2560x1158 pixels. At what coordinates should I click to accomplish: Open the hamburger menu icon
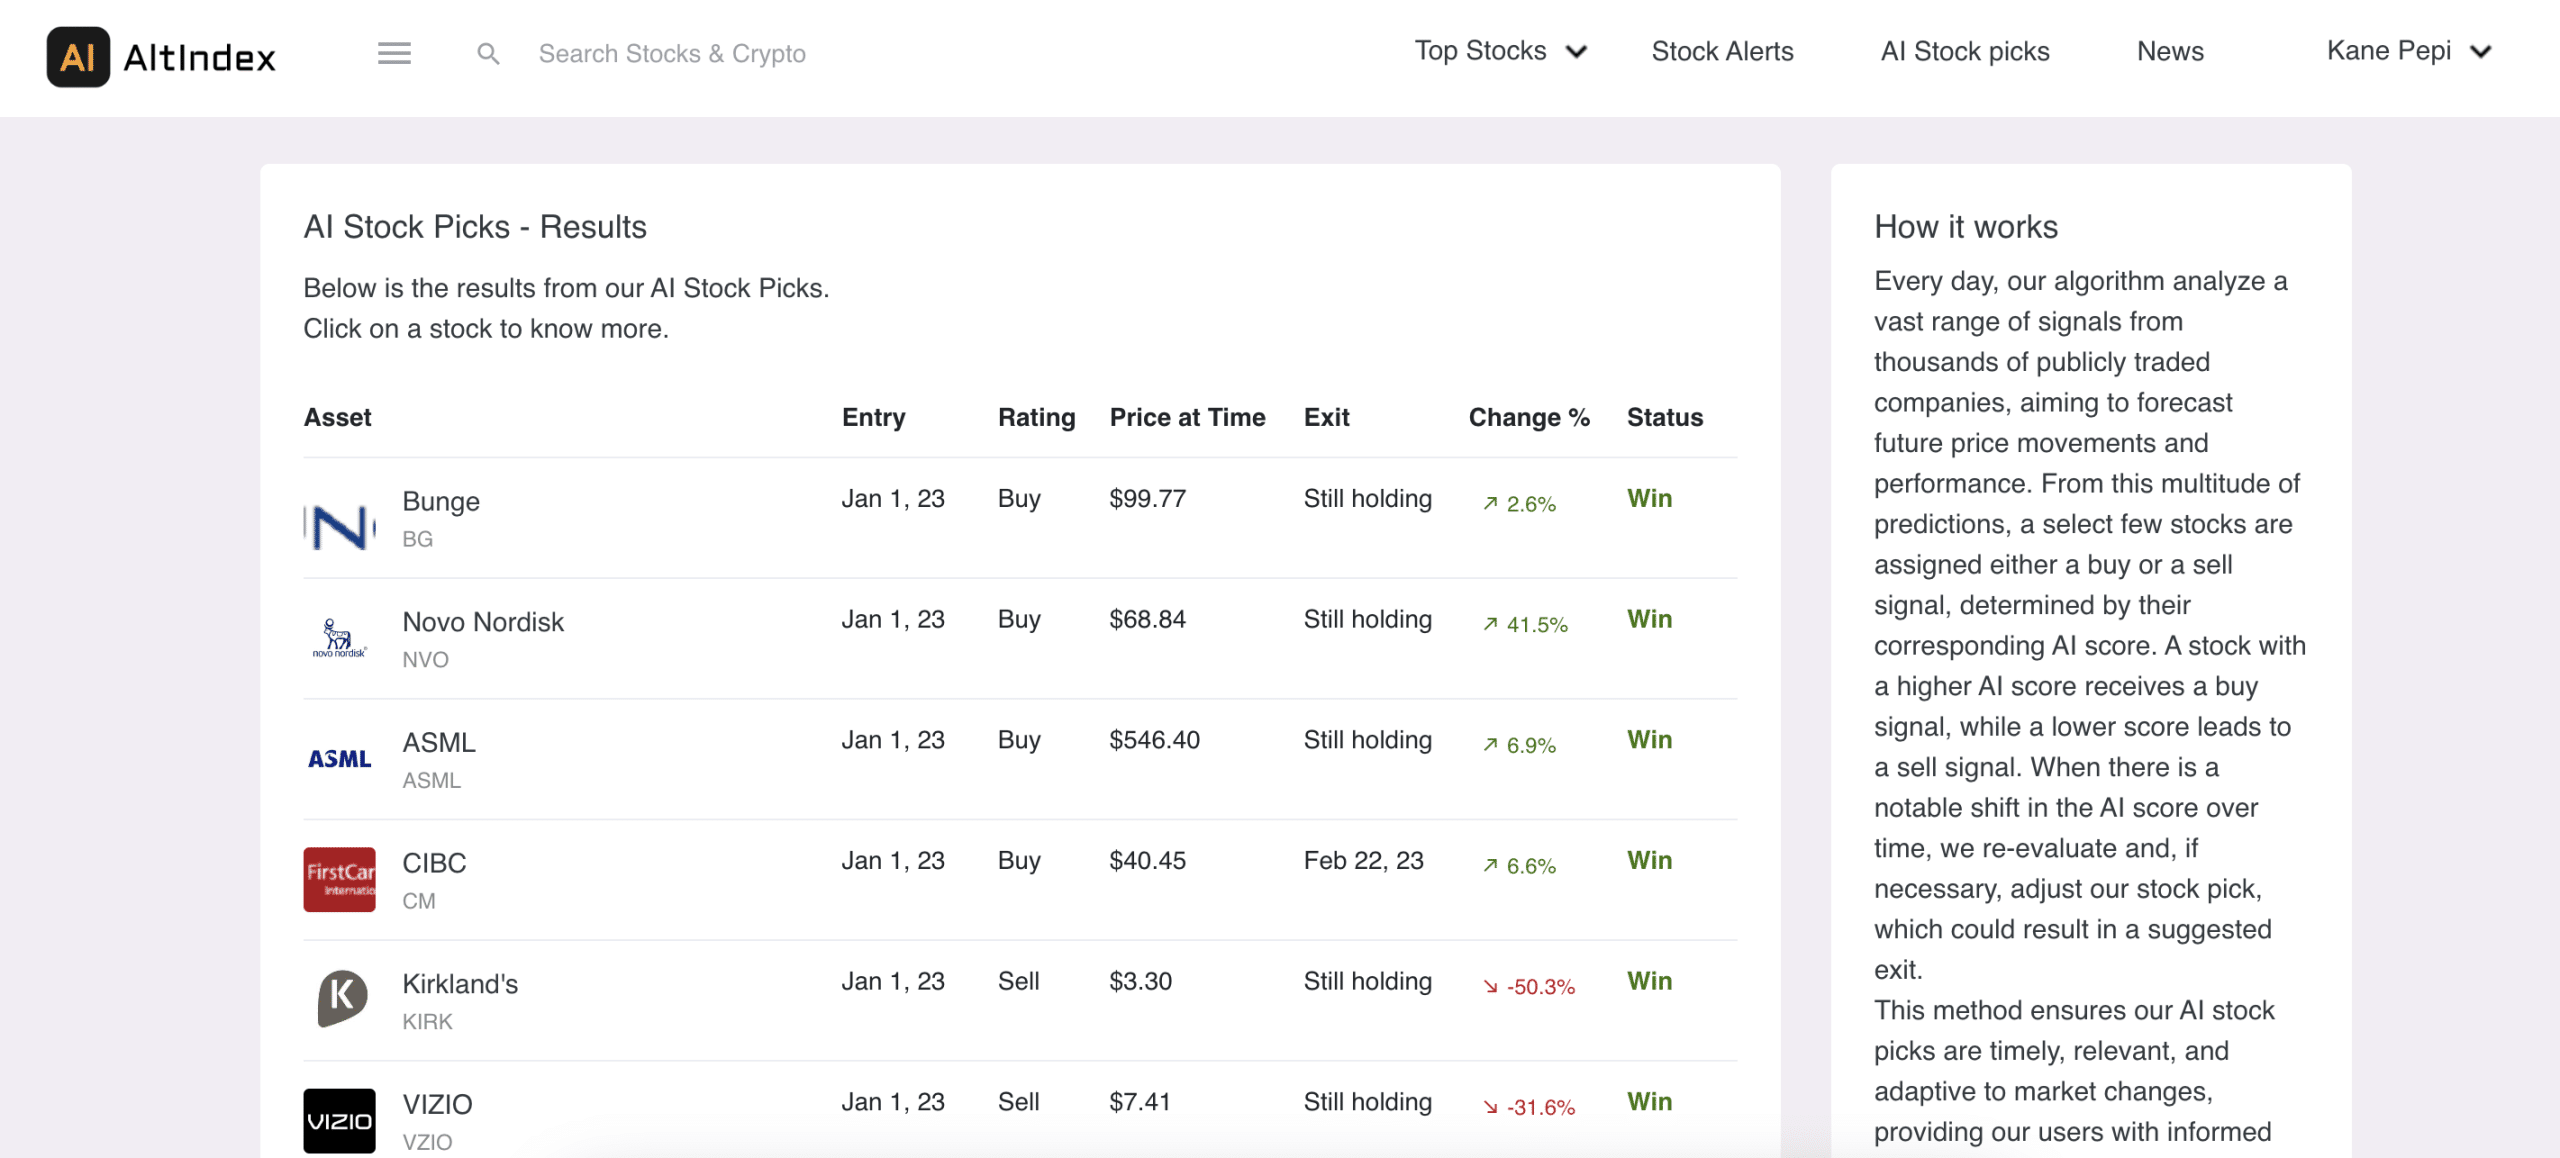point(394,53)
